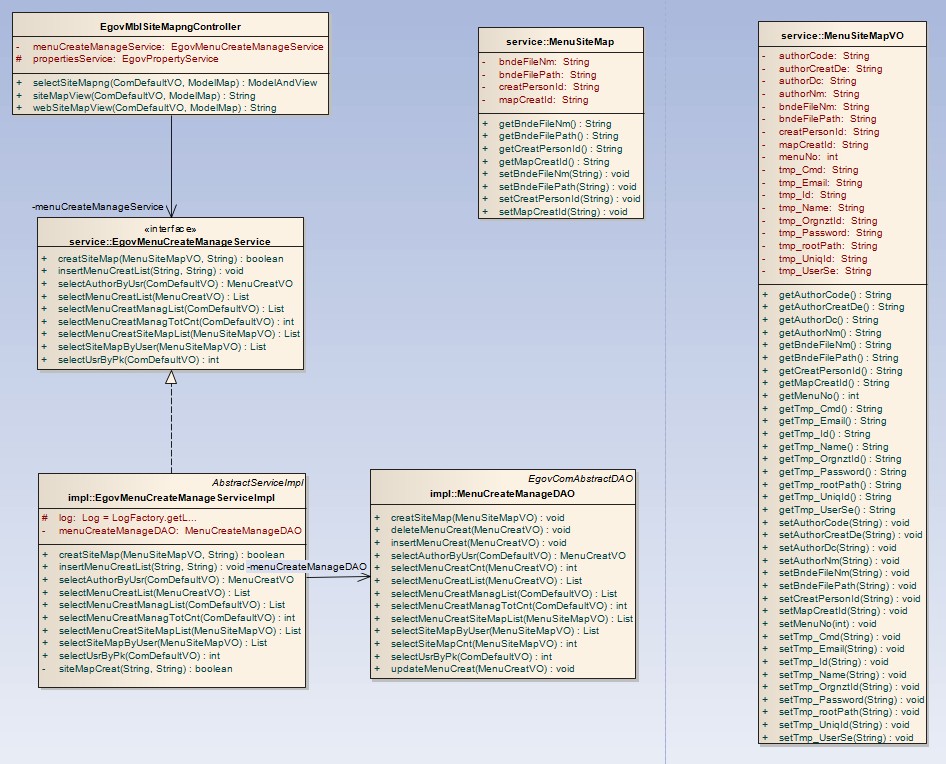Click the service::MenuSiteMapVO class header
Image resolution: width=946 pixels, height=764 pixels.
(x=842, y=35)
